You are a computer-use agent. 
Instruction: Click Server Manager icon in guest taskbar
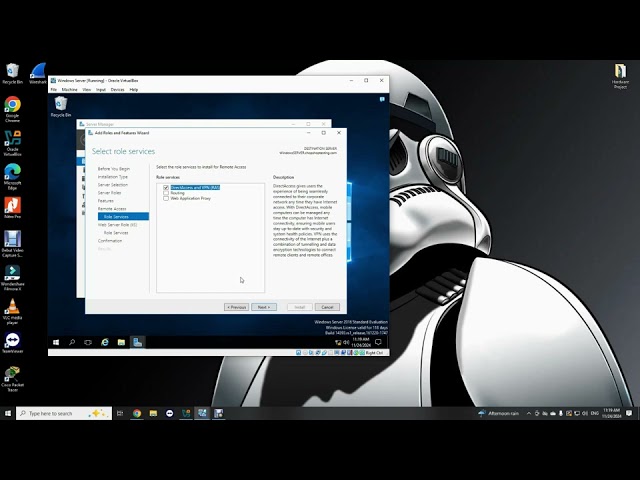tap(138, 342)
